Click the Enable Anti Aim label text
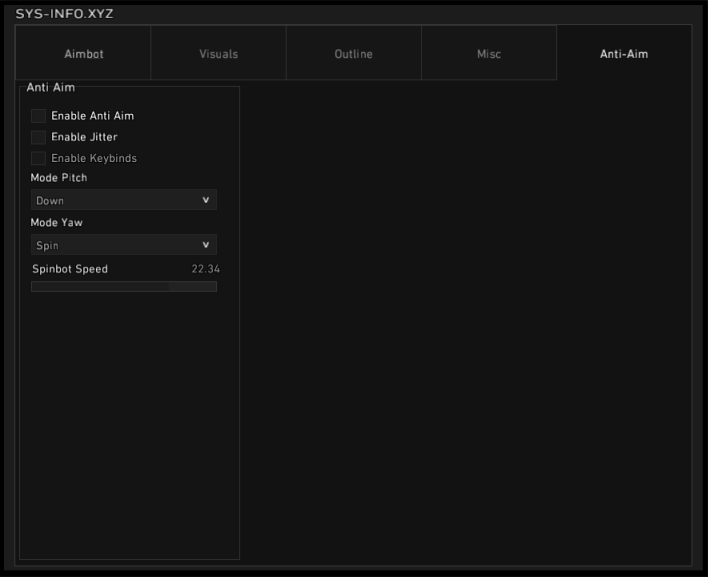708x577 pixels. pos(92,116)
